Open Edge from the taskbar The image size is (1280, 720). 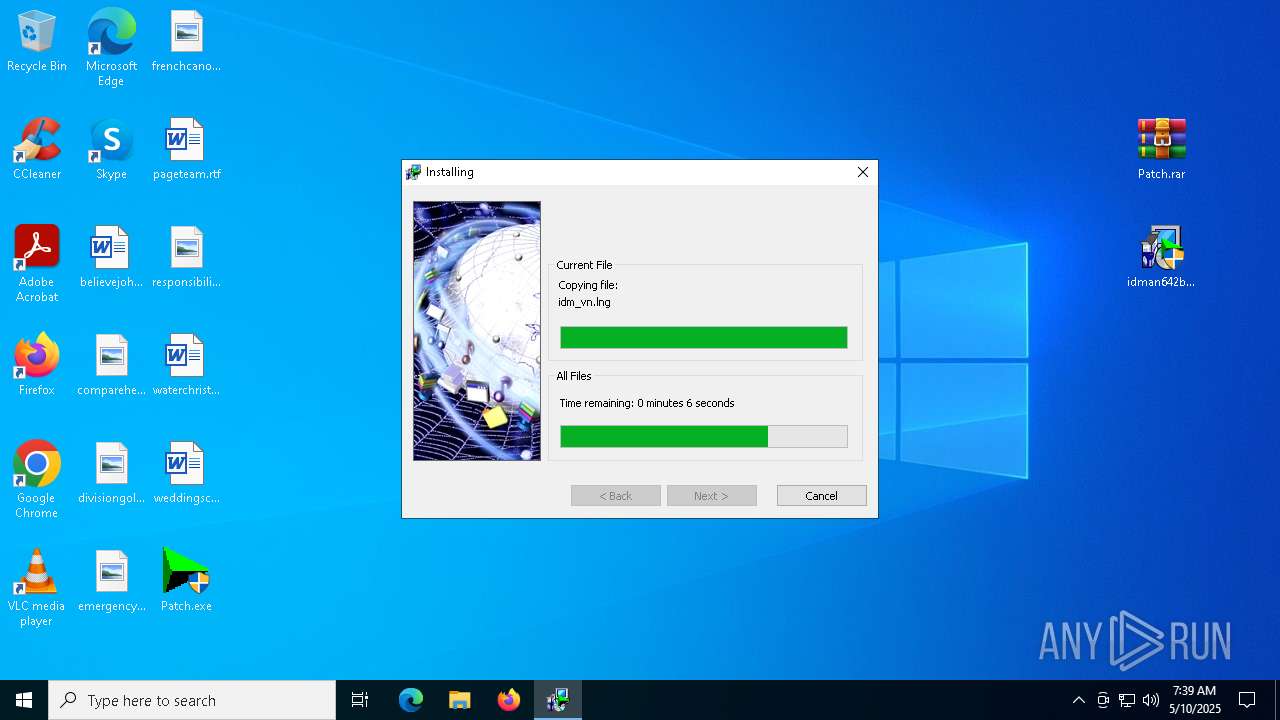coord(411,700)
